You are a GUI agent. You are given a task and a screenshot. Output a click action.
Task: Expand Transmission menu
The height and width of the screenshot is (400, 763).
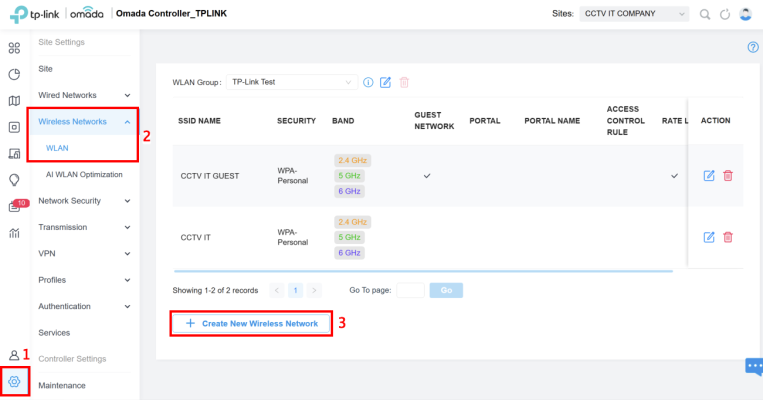click(84, 227)
